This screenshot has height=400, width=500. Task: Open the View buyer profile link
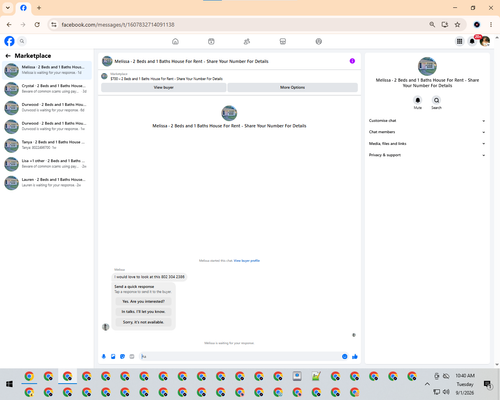pyautogui.click(x=247, y=261)
